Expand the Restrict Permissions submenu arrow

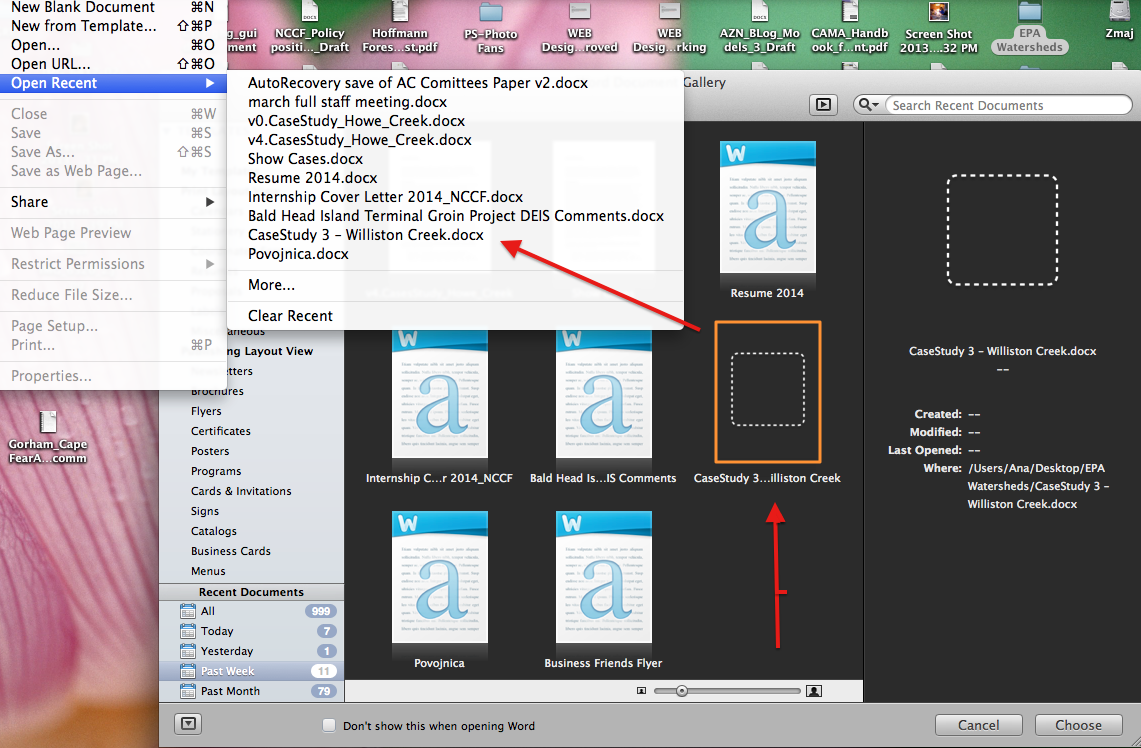pos(210,263)
